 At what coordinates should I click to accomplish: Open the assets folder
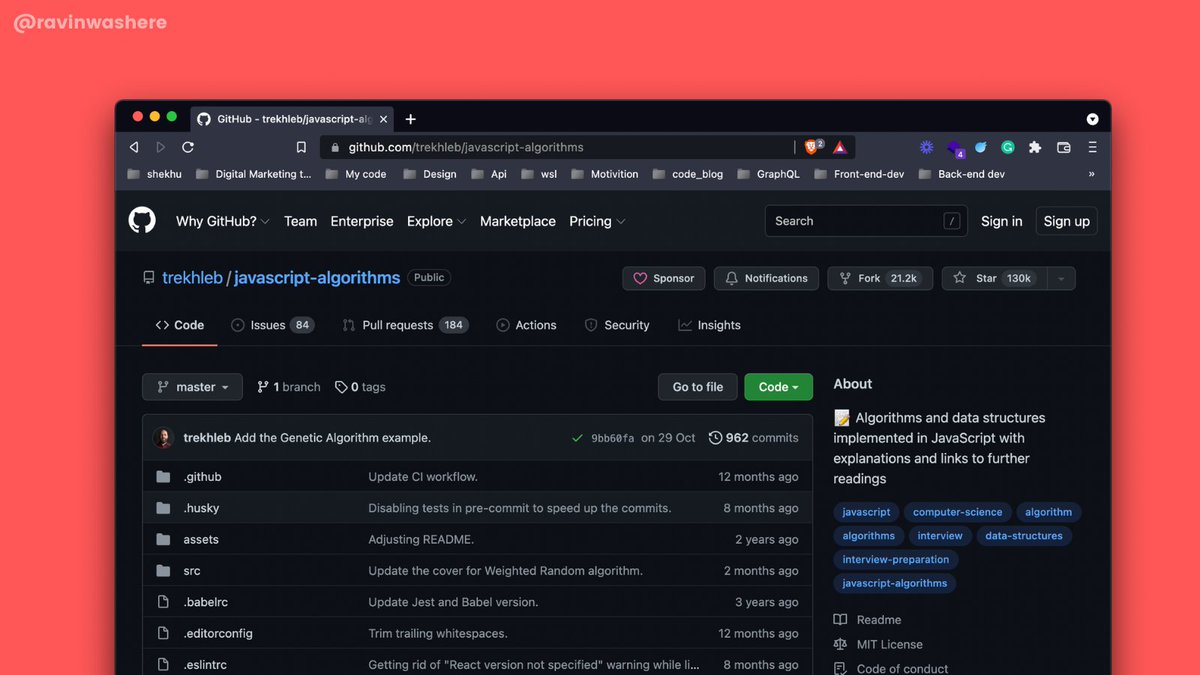[201, 539]
